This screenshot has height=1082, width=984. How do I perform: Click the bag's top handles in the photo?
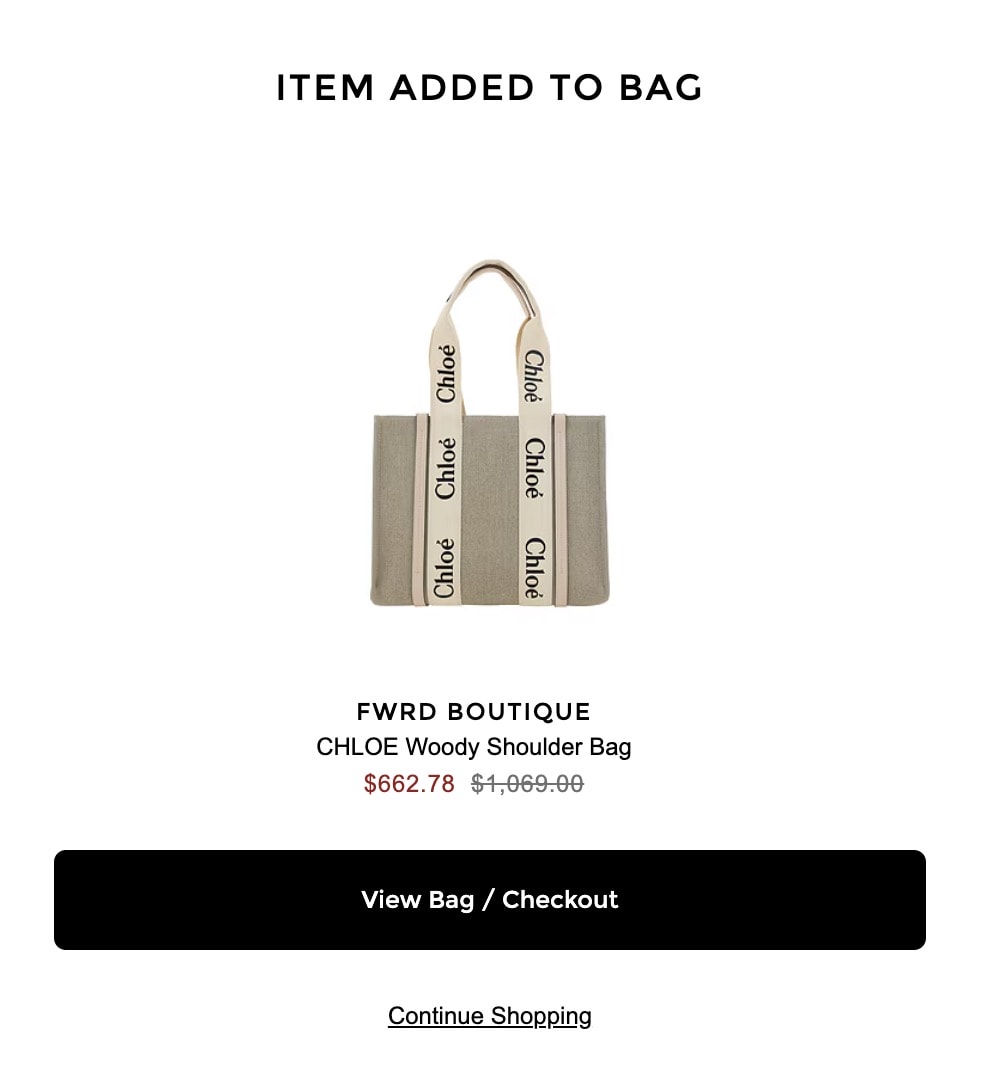point(491,290)
